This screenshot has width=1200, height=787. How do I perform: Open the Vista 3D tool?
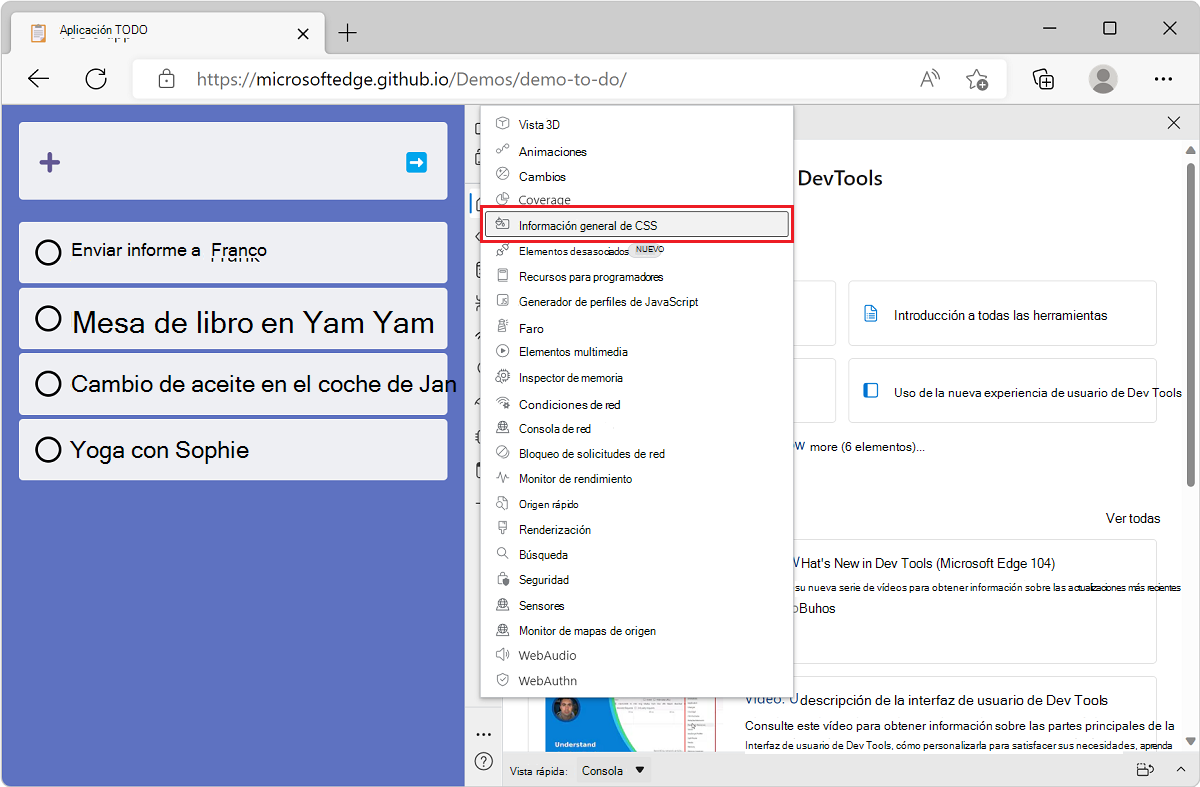point(540,124)
